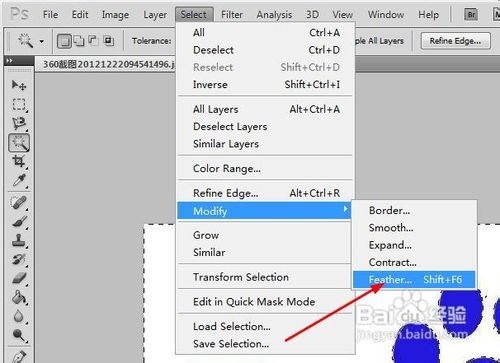Click the Refine Edge... button in options bar
The image size is (500, 363).
(x=455, y=41)
